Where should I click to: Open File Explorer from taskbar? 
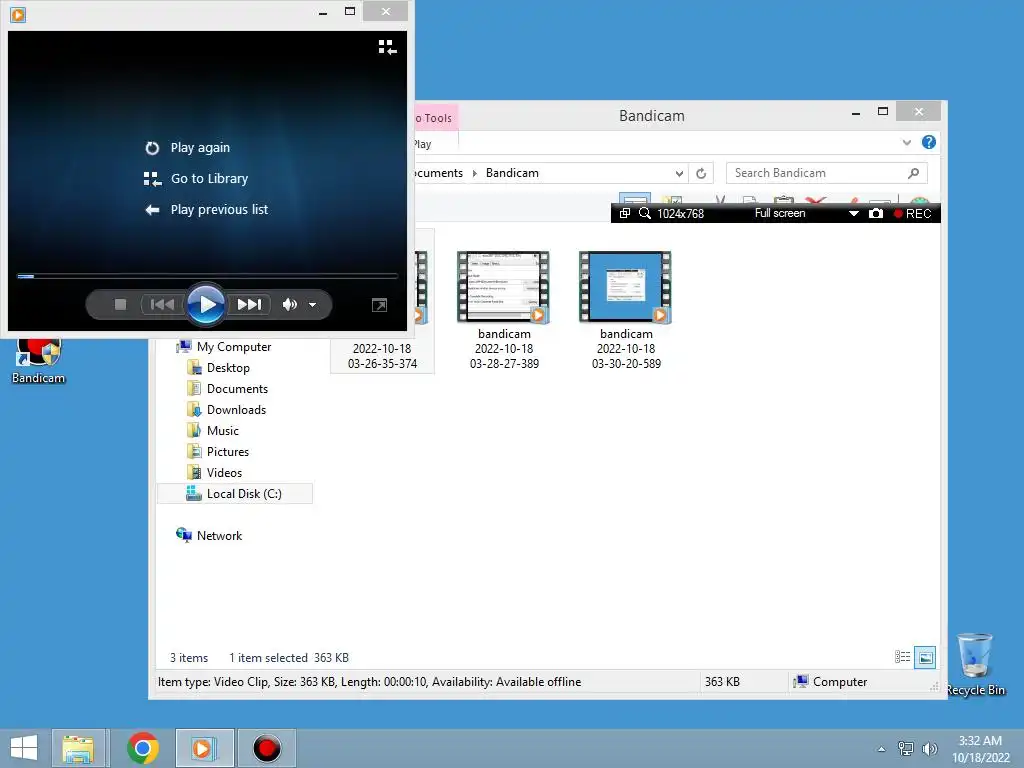(x=78, y=748)
